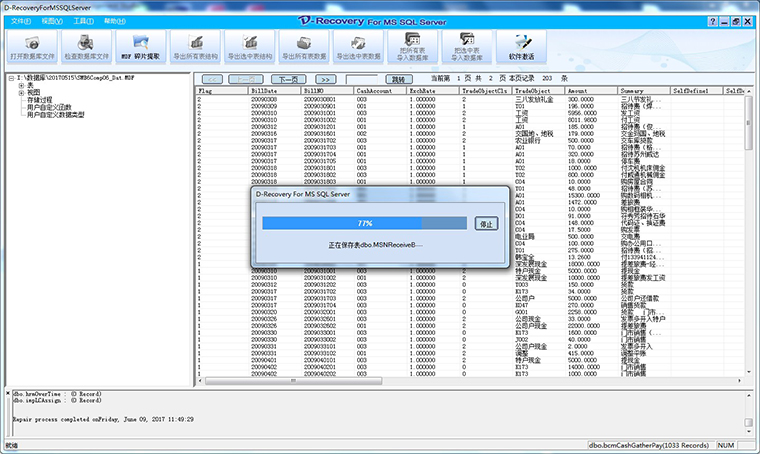The height and width of the screenshot is (454, 760).
Task: Click the data grid horizontal scrollbar thumb
Action: coord(294,381)
